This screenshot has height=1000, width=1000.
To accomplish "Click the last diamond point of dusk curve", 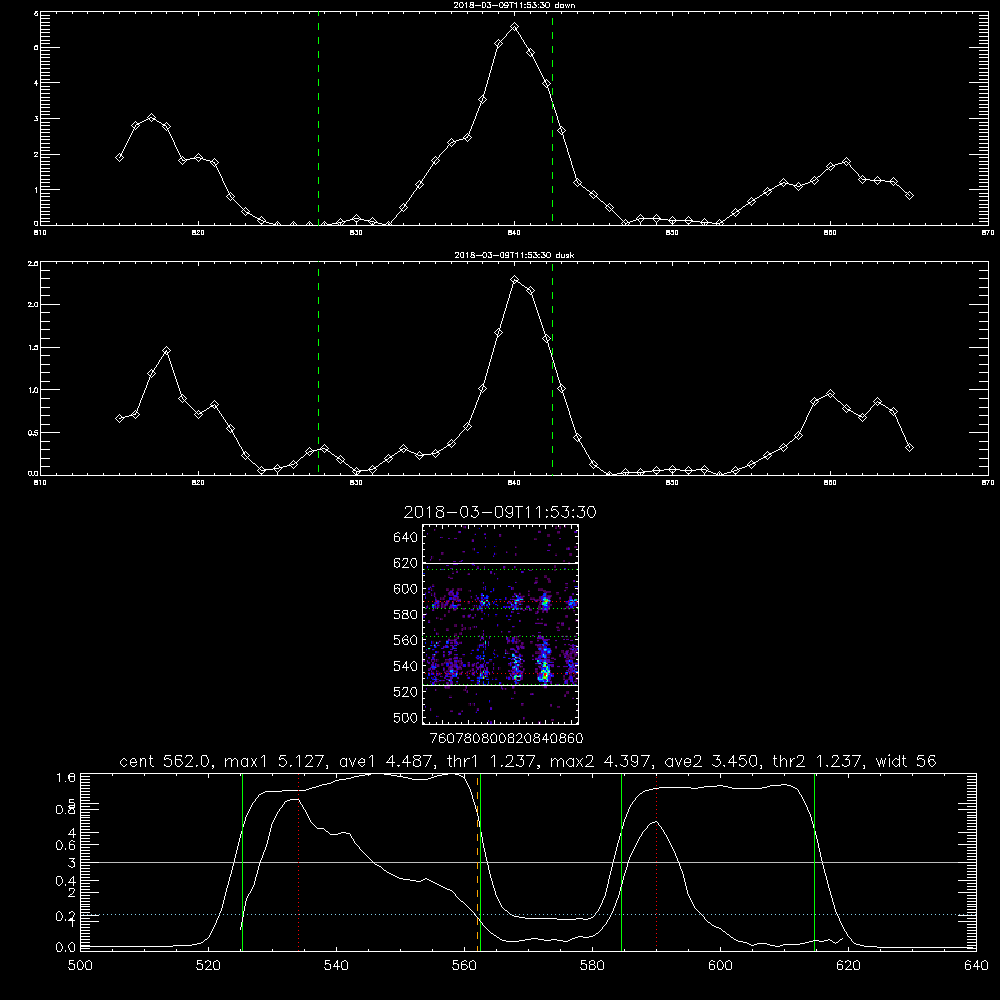I will pyautogui.click(x=909, y=448).
